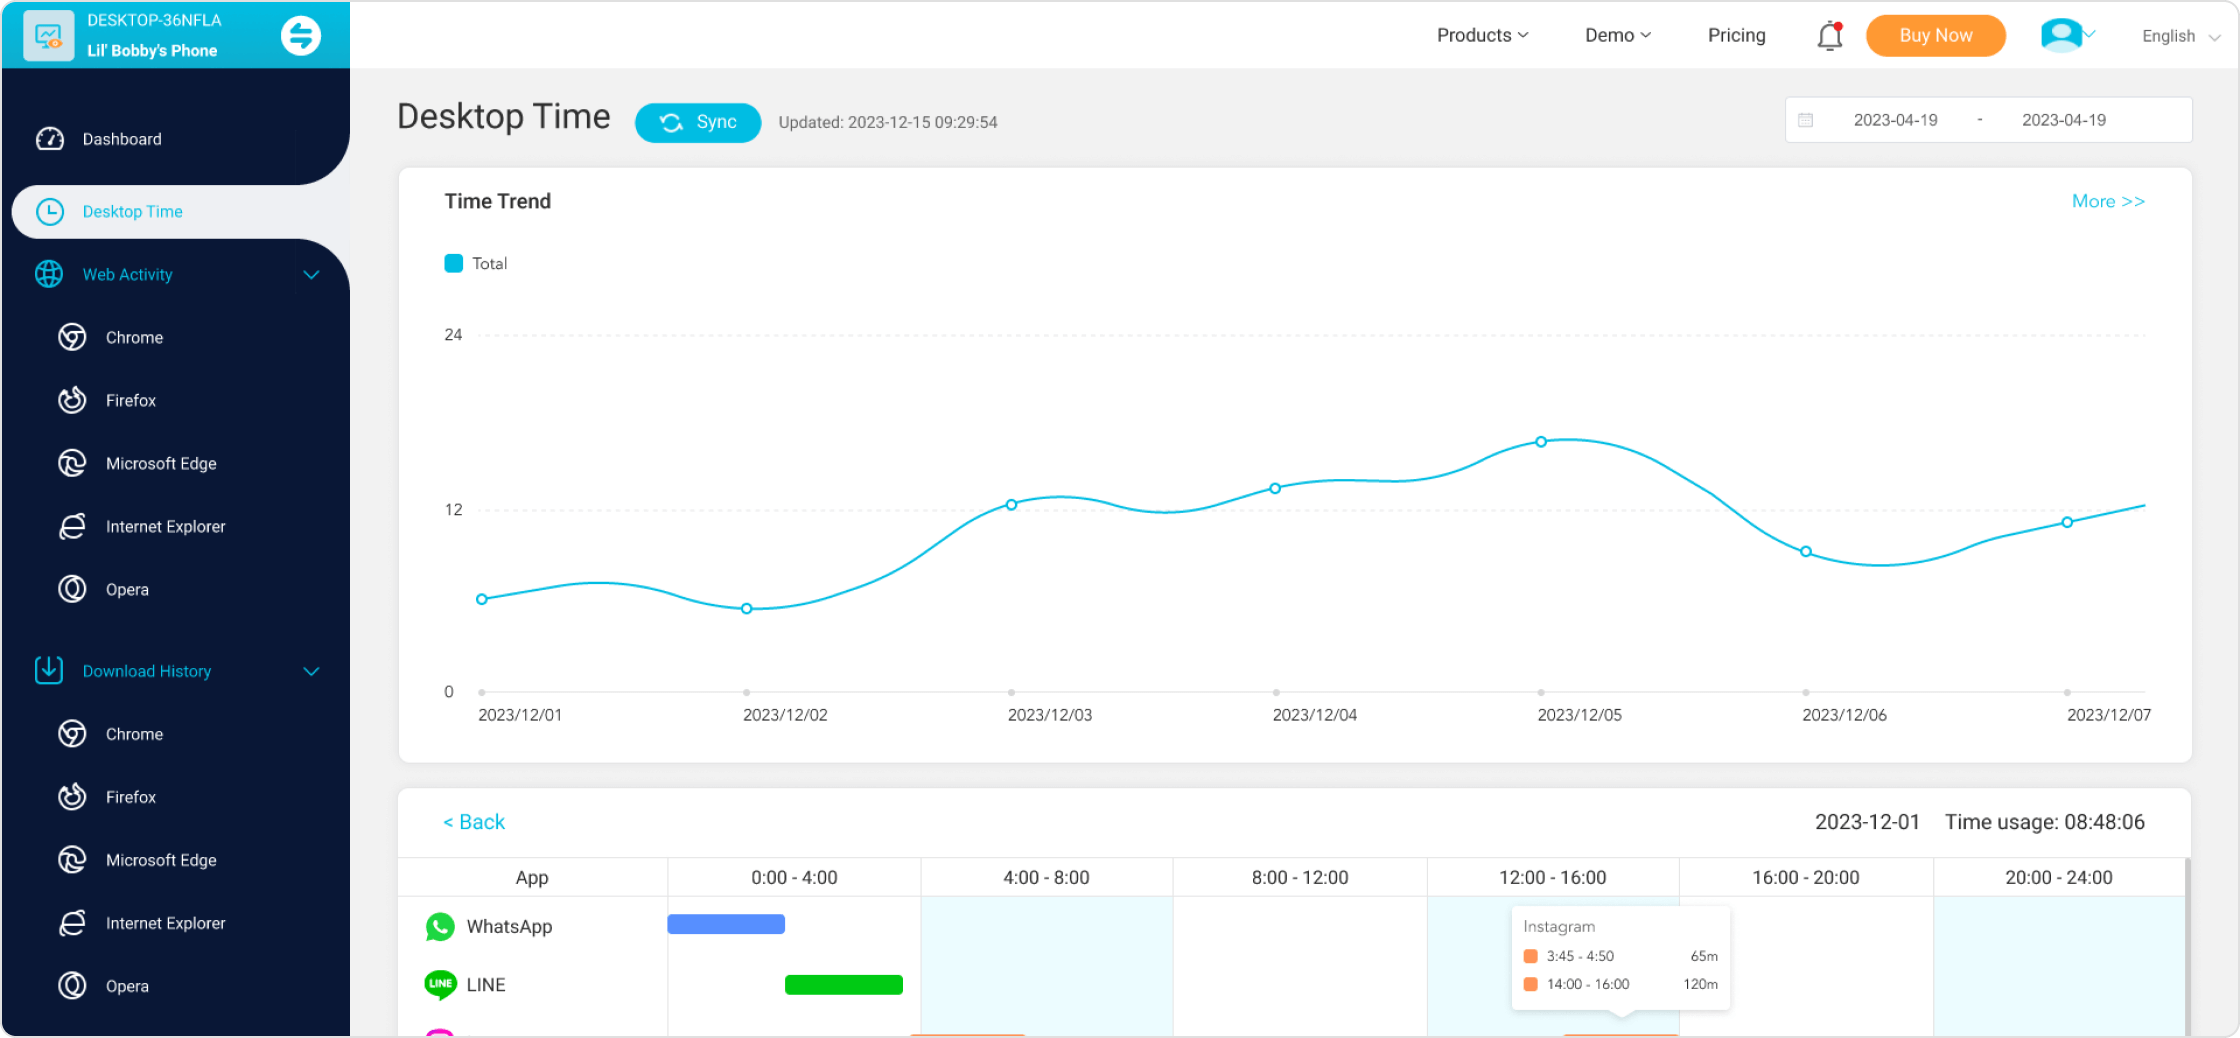Click the 2023/12/06 data point on chart

tap(1806, 551)
